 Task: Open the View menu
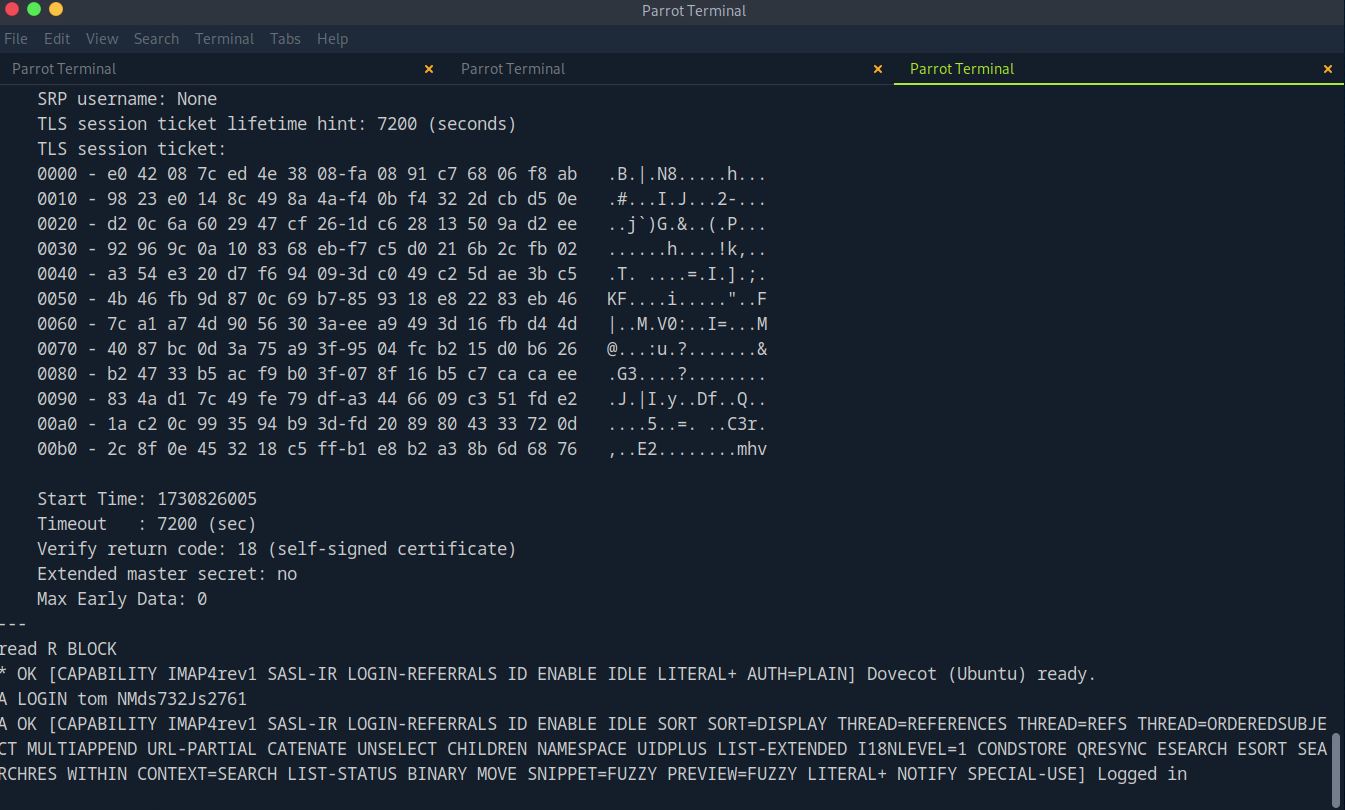pos(102,39)
